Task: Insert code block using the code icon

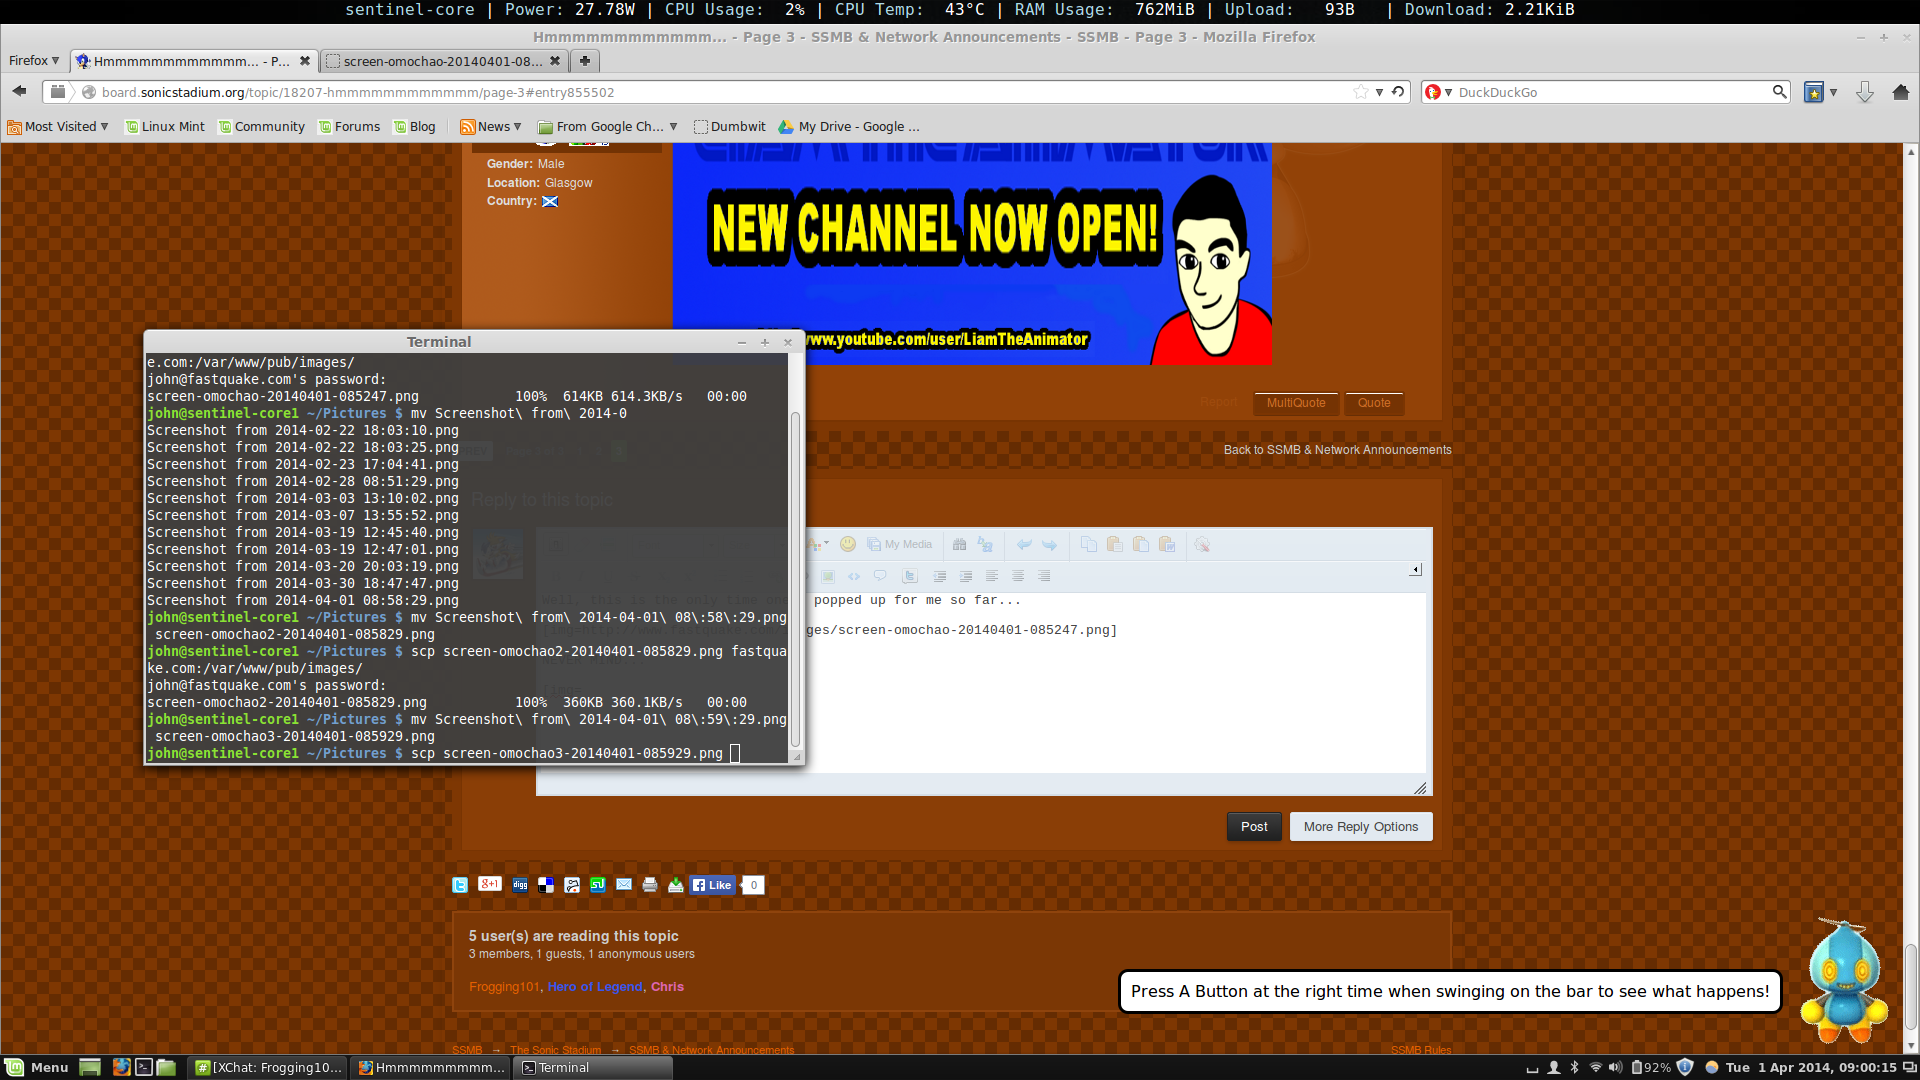Action: pos(854,576)
